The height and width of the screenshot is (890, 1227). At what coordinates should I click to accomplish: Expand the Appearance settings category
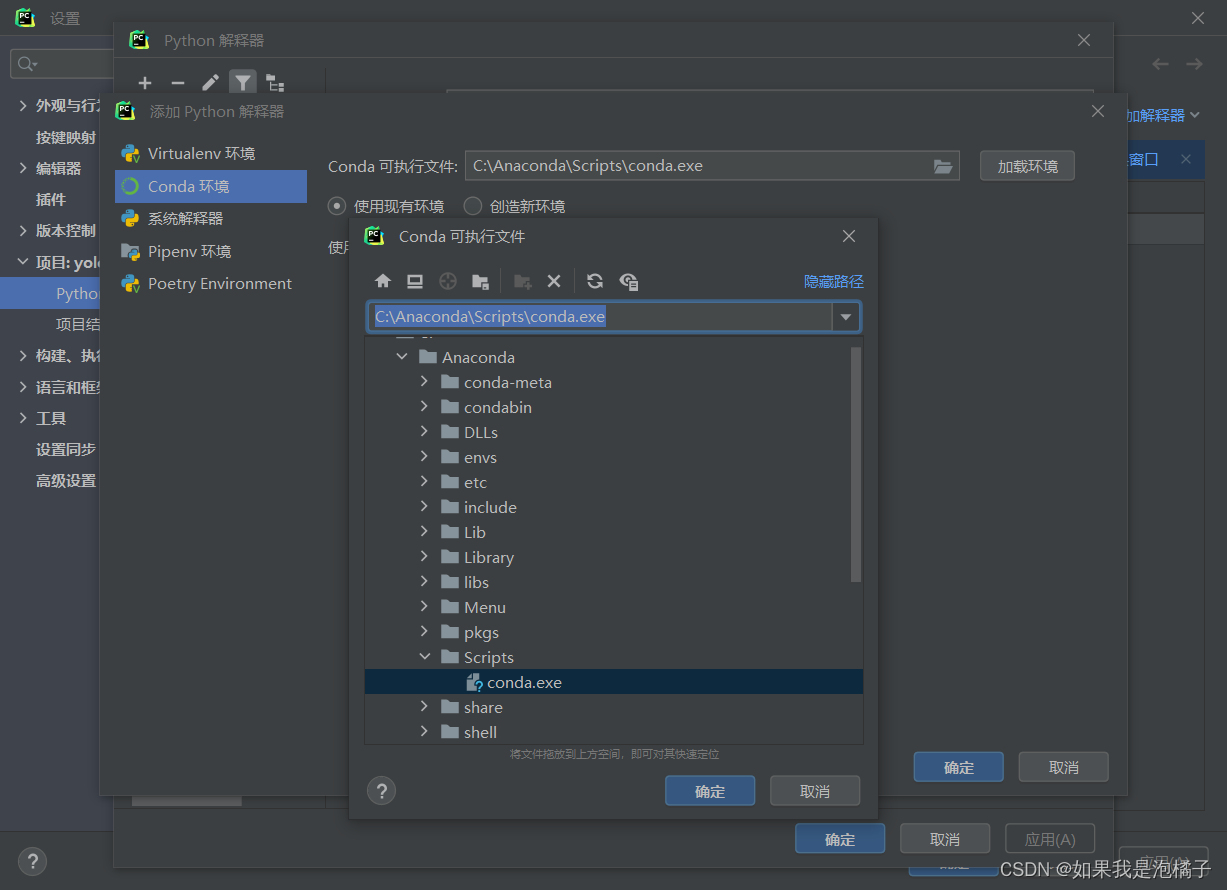point(24,106)
